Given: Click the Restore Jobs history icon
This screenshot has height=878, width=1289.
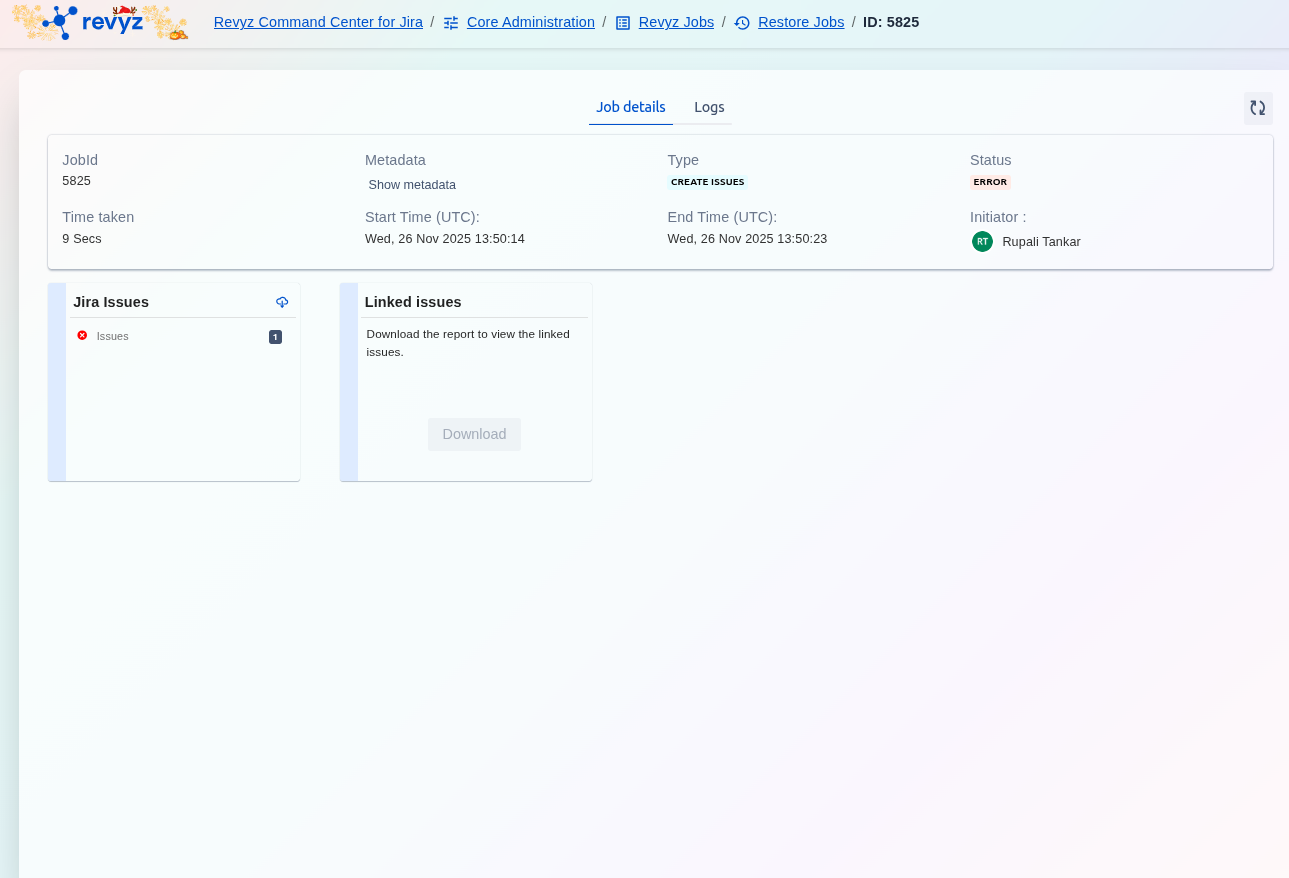Looking at the screenshot, I should click(x=742, y=23).
